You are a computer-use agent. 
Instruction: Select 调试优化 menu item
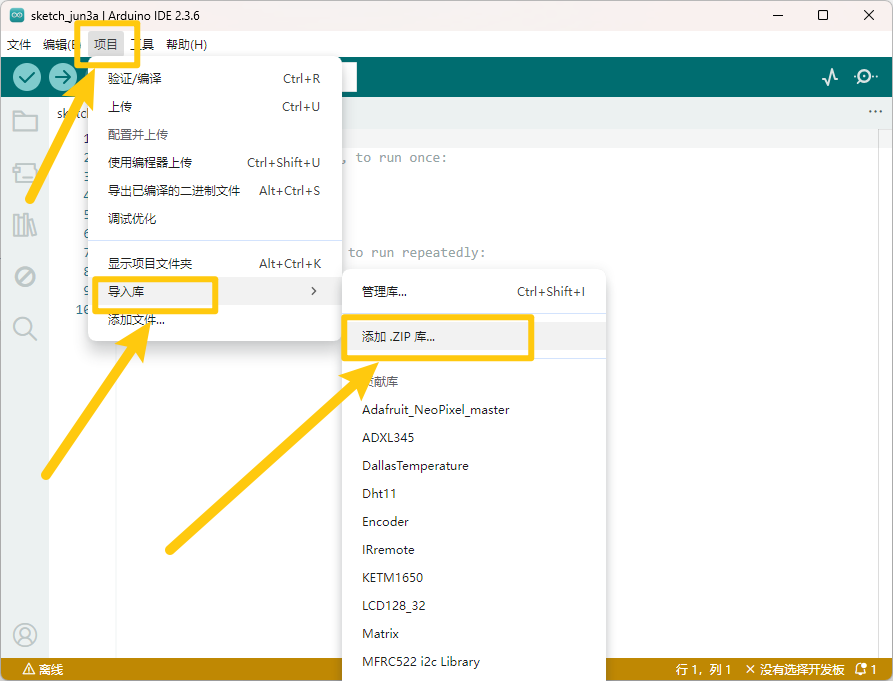tap(215, 219)
